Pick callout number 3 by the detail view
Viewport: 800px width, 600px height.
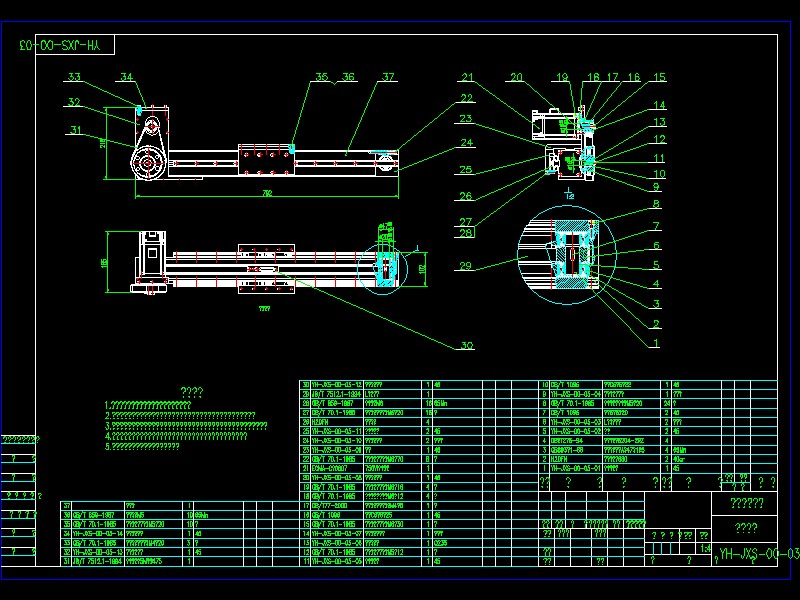(656, 304)
